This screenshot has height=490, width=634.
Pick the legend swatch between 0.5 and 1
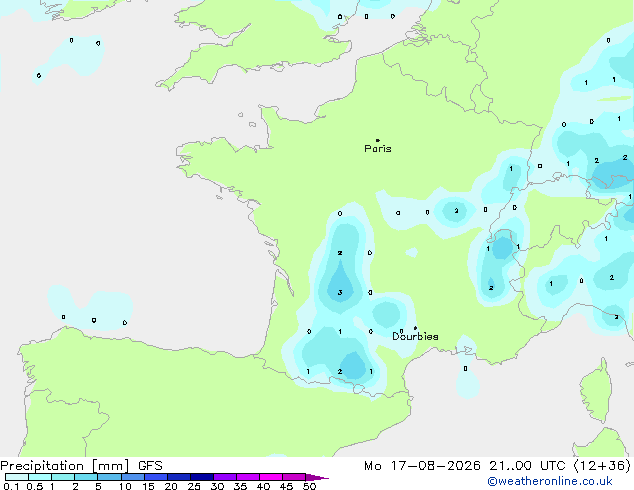coord(40,477)
